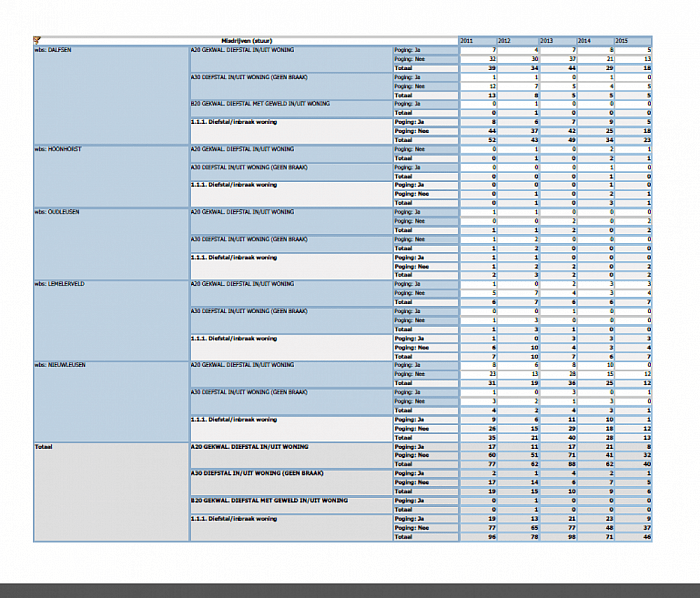Click the A30 DIEFSTAL (GEEN BRAAK) category under DALFSEN
Viewport: 700px width, 598px height.
point(249,77)
